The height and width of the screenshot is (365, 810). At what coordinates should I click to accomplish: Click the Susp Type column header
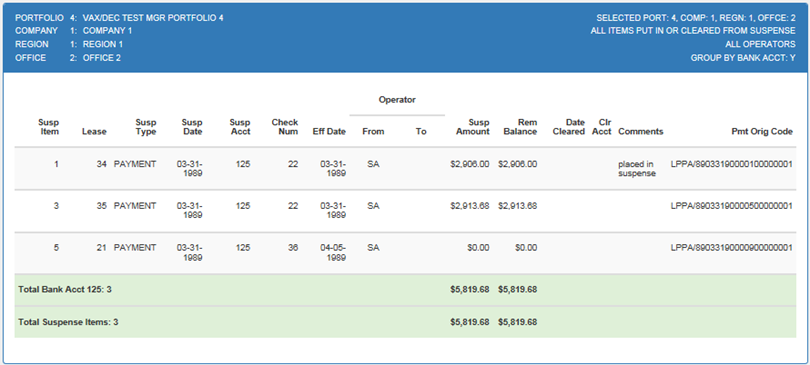[x=146, y=127]
